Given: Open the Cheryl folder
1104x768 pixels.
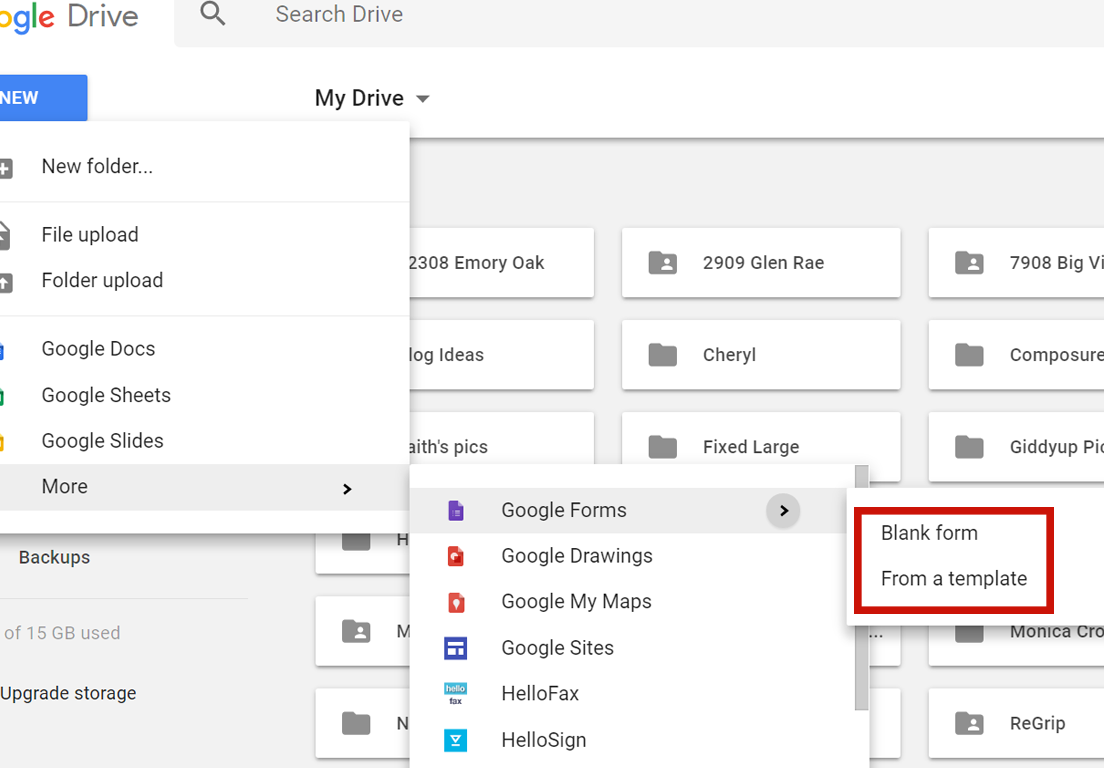Looking at the screenshot, I should [x=761, y=355].
